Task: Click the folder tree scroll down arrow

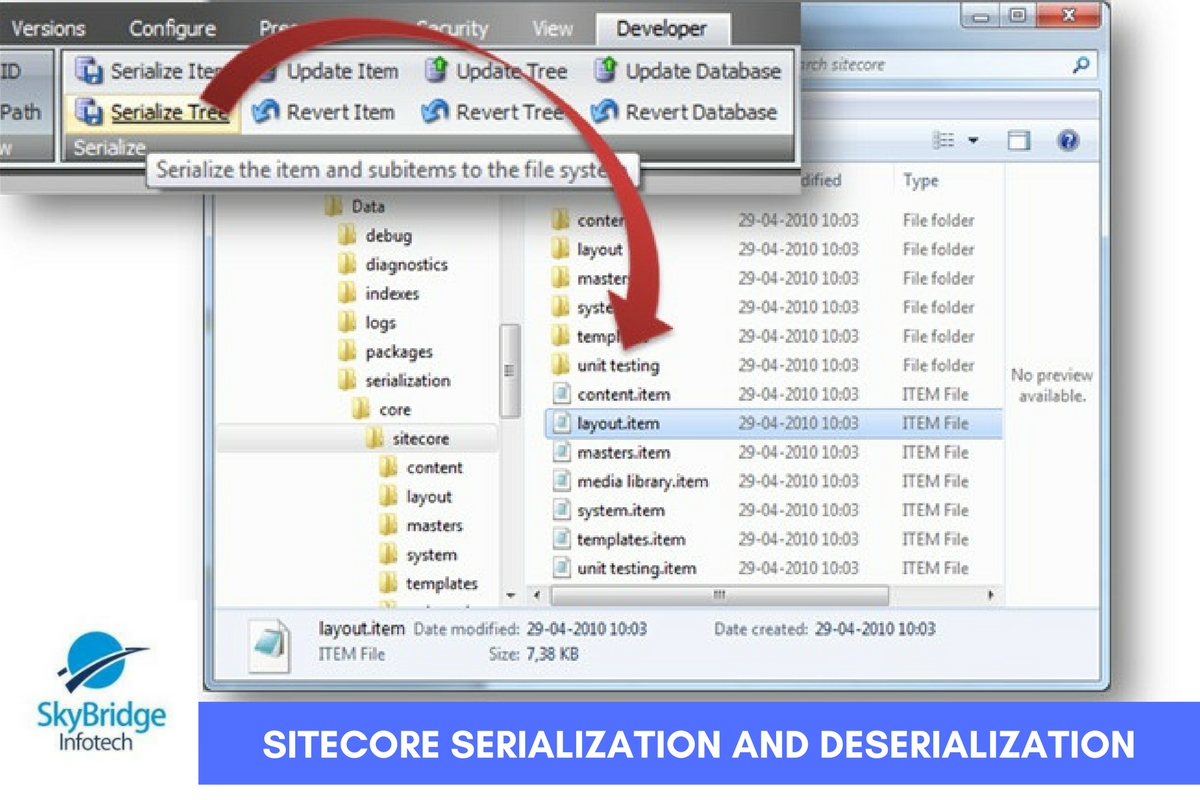Action: (511, 595)
